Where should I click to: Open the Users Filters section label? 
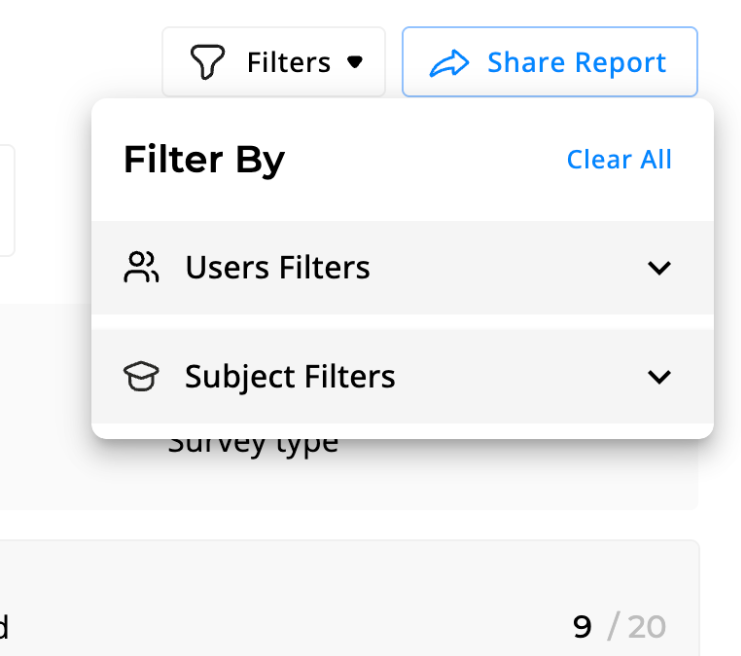277,268
